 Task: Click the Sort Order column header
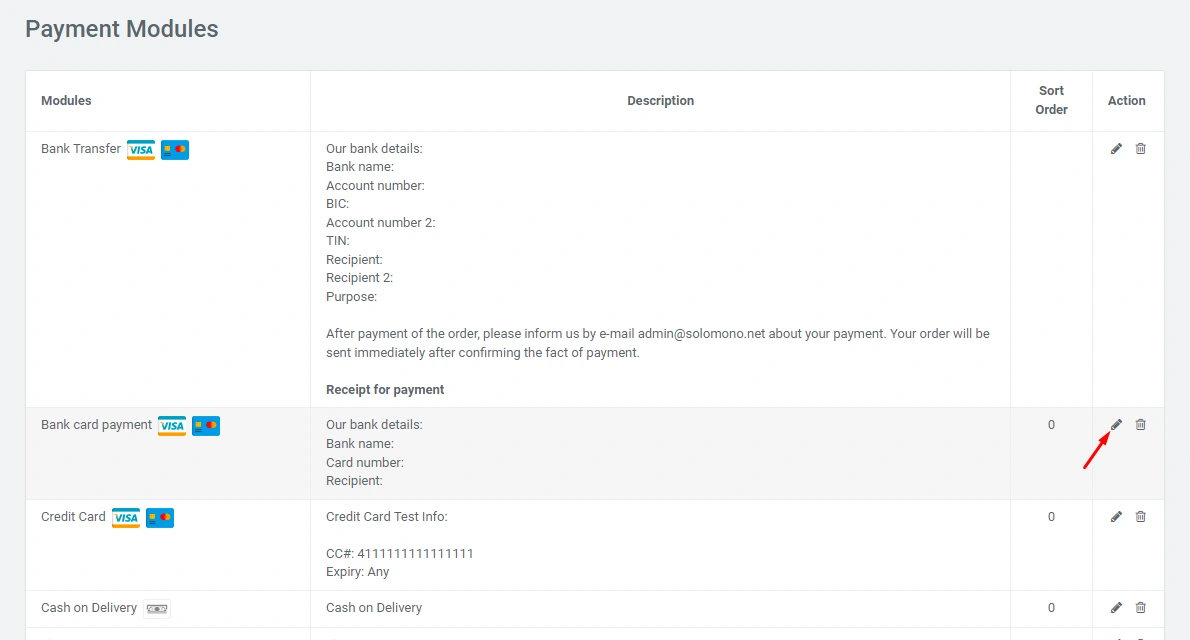coord(1051,100)
